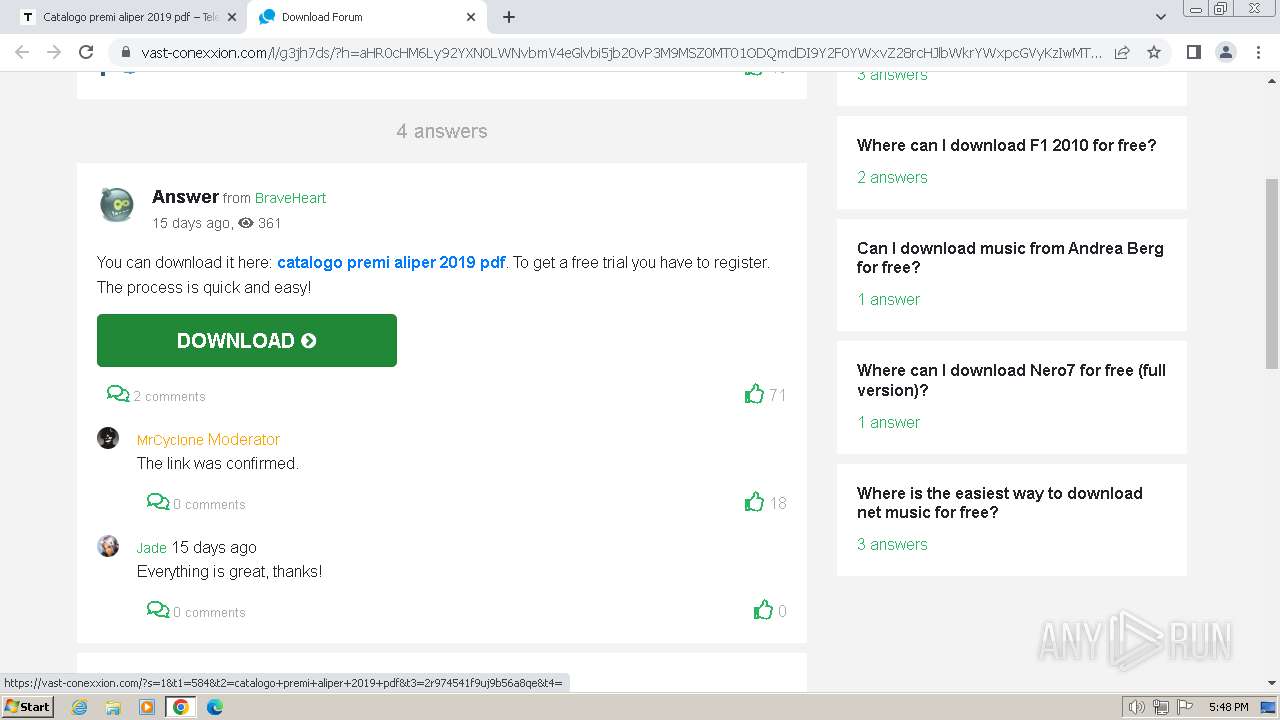The height and width of the screenshot is (720, 1280).
Task: Open a new tab with plus button
Action: coord(509,17)
